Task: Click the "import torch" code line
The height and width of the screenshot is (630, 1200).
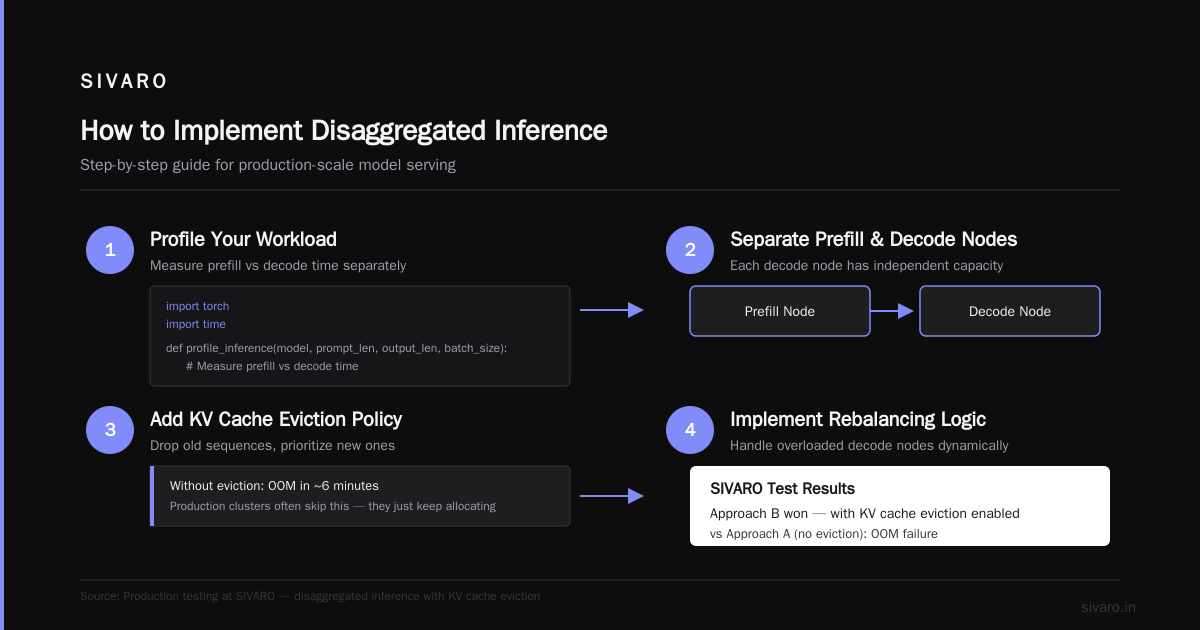Action: (198, 306)
